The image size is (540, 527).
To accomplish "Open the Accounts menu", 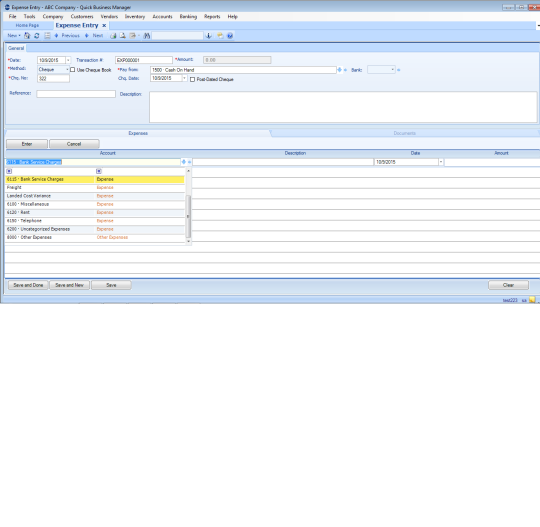I will (x=162, y=17).
